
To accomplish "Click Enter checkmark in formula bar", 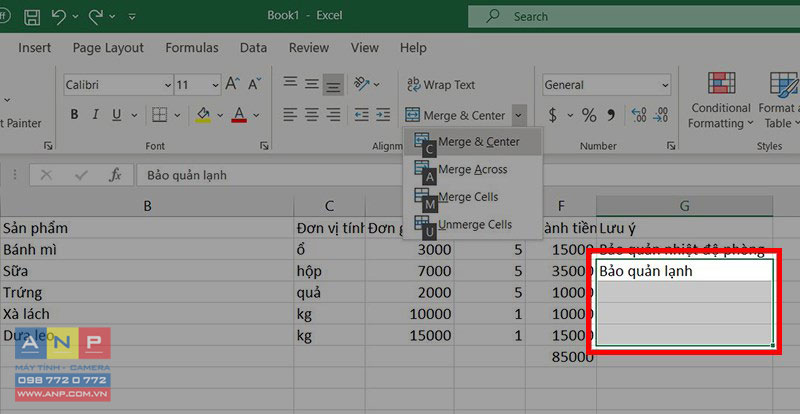I will pyautogui.click(x=81, y=176).
